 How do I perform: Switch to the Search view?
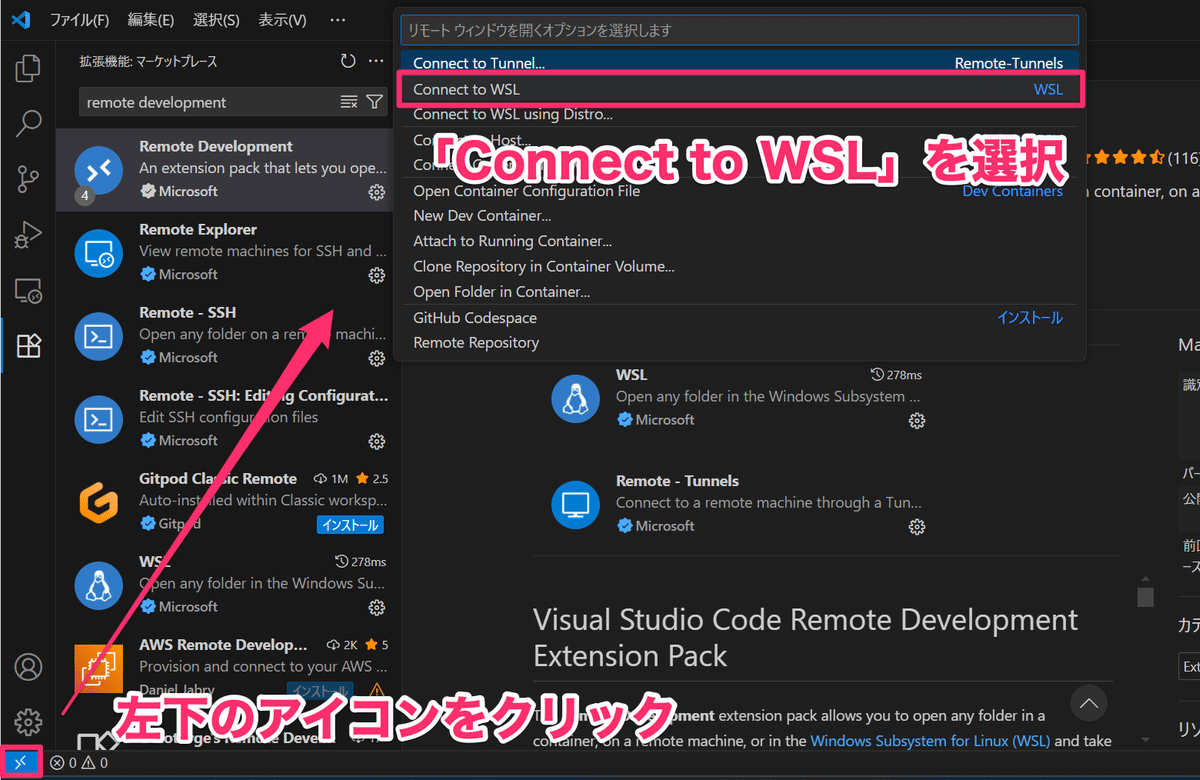(27, 124)
